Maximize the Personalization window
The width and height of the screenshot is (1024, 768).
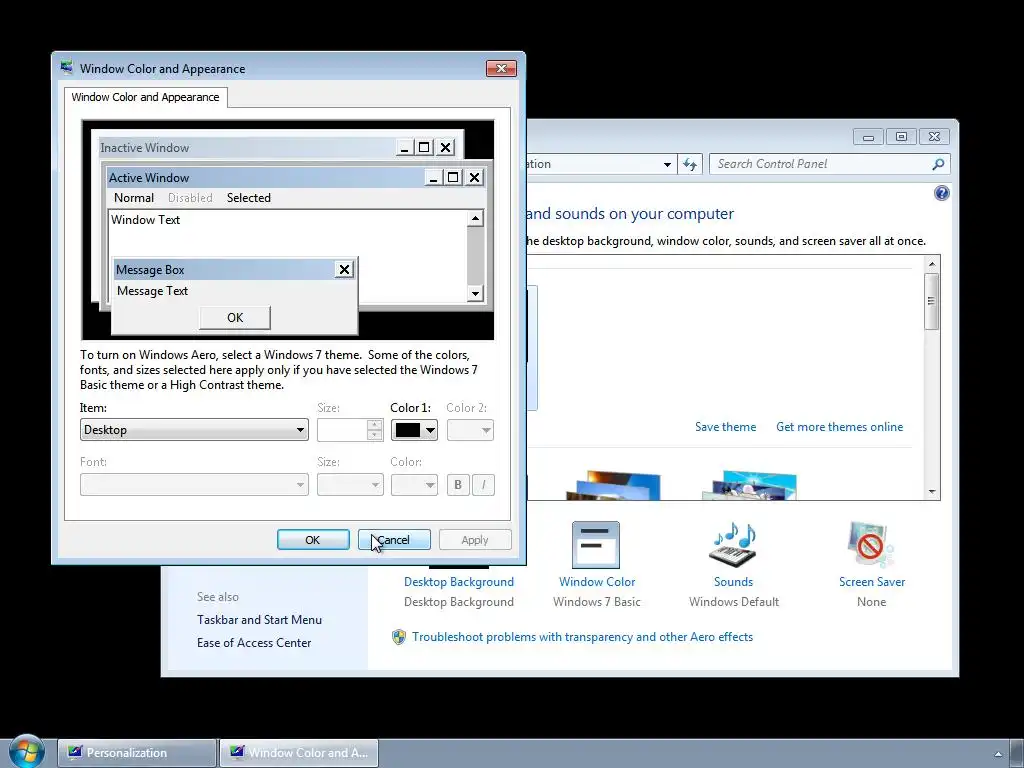pos(901,136)
